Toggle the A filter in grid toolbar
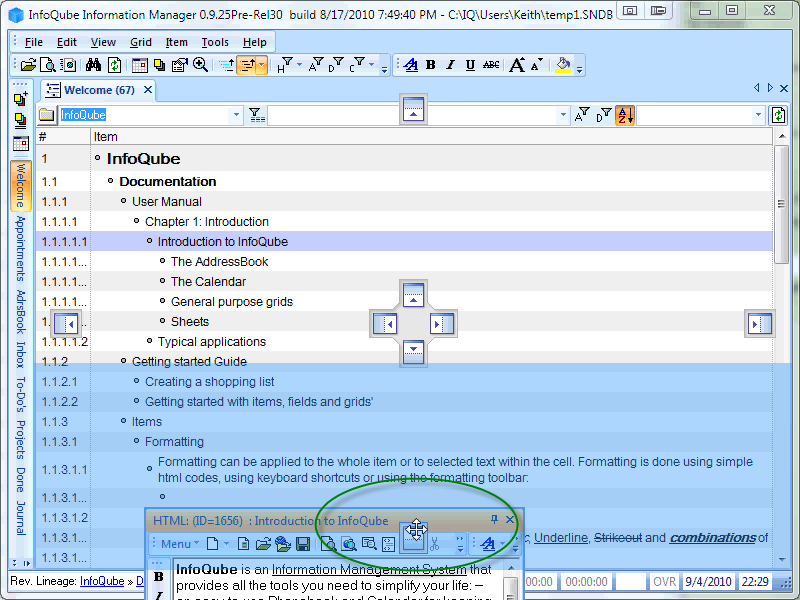The width and height of the screenshot is (800, 600). click(x=582, y=115)
